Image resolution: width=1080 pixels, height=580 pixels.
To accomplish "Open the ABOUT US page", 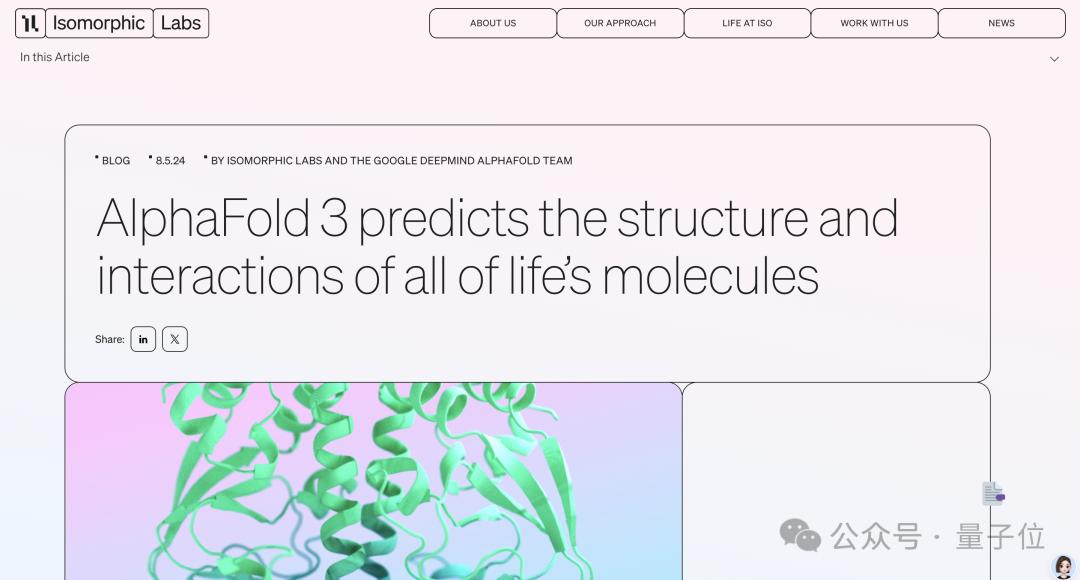I will 493,22.
